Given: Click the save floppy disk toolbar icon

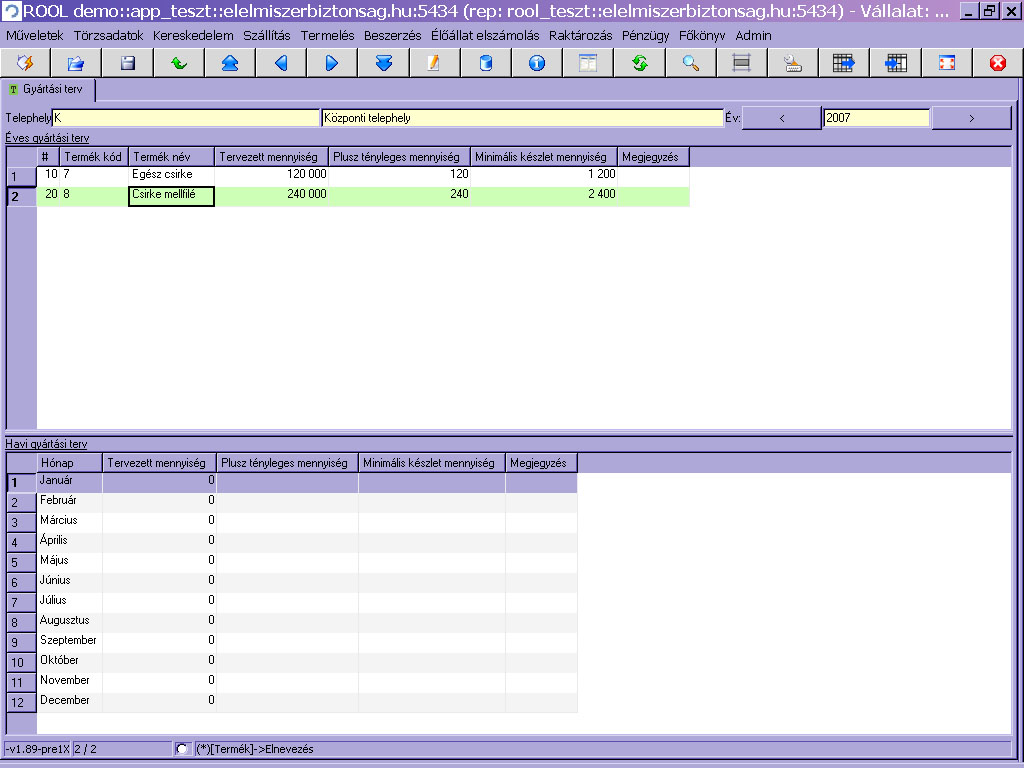Looking at the screenshot, I should point(128,63).
